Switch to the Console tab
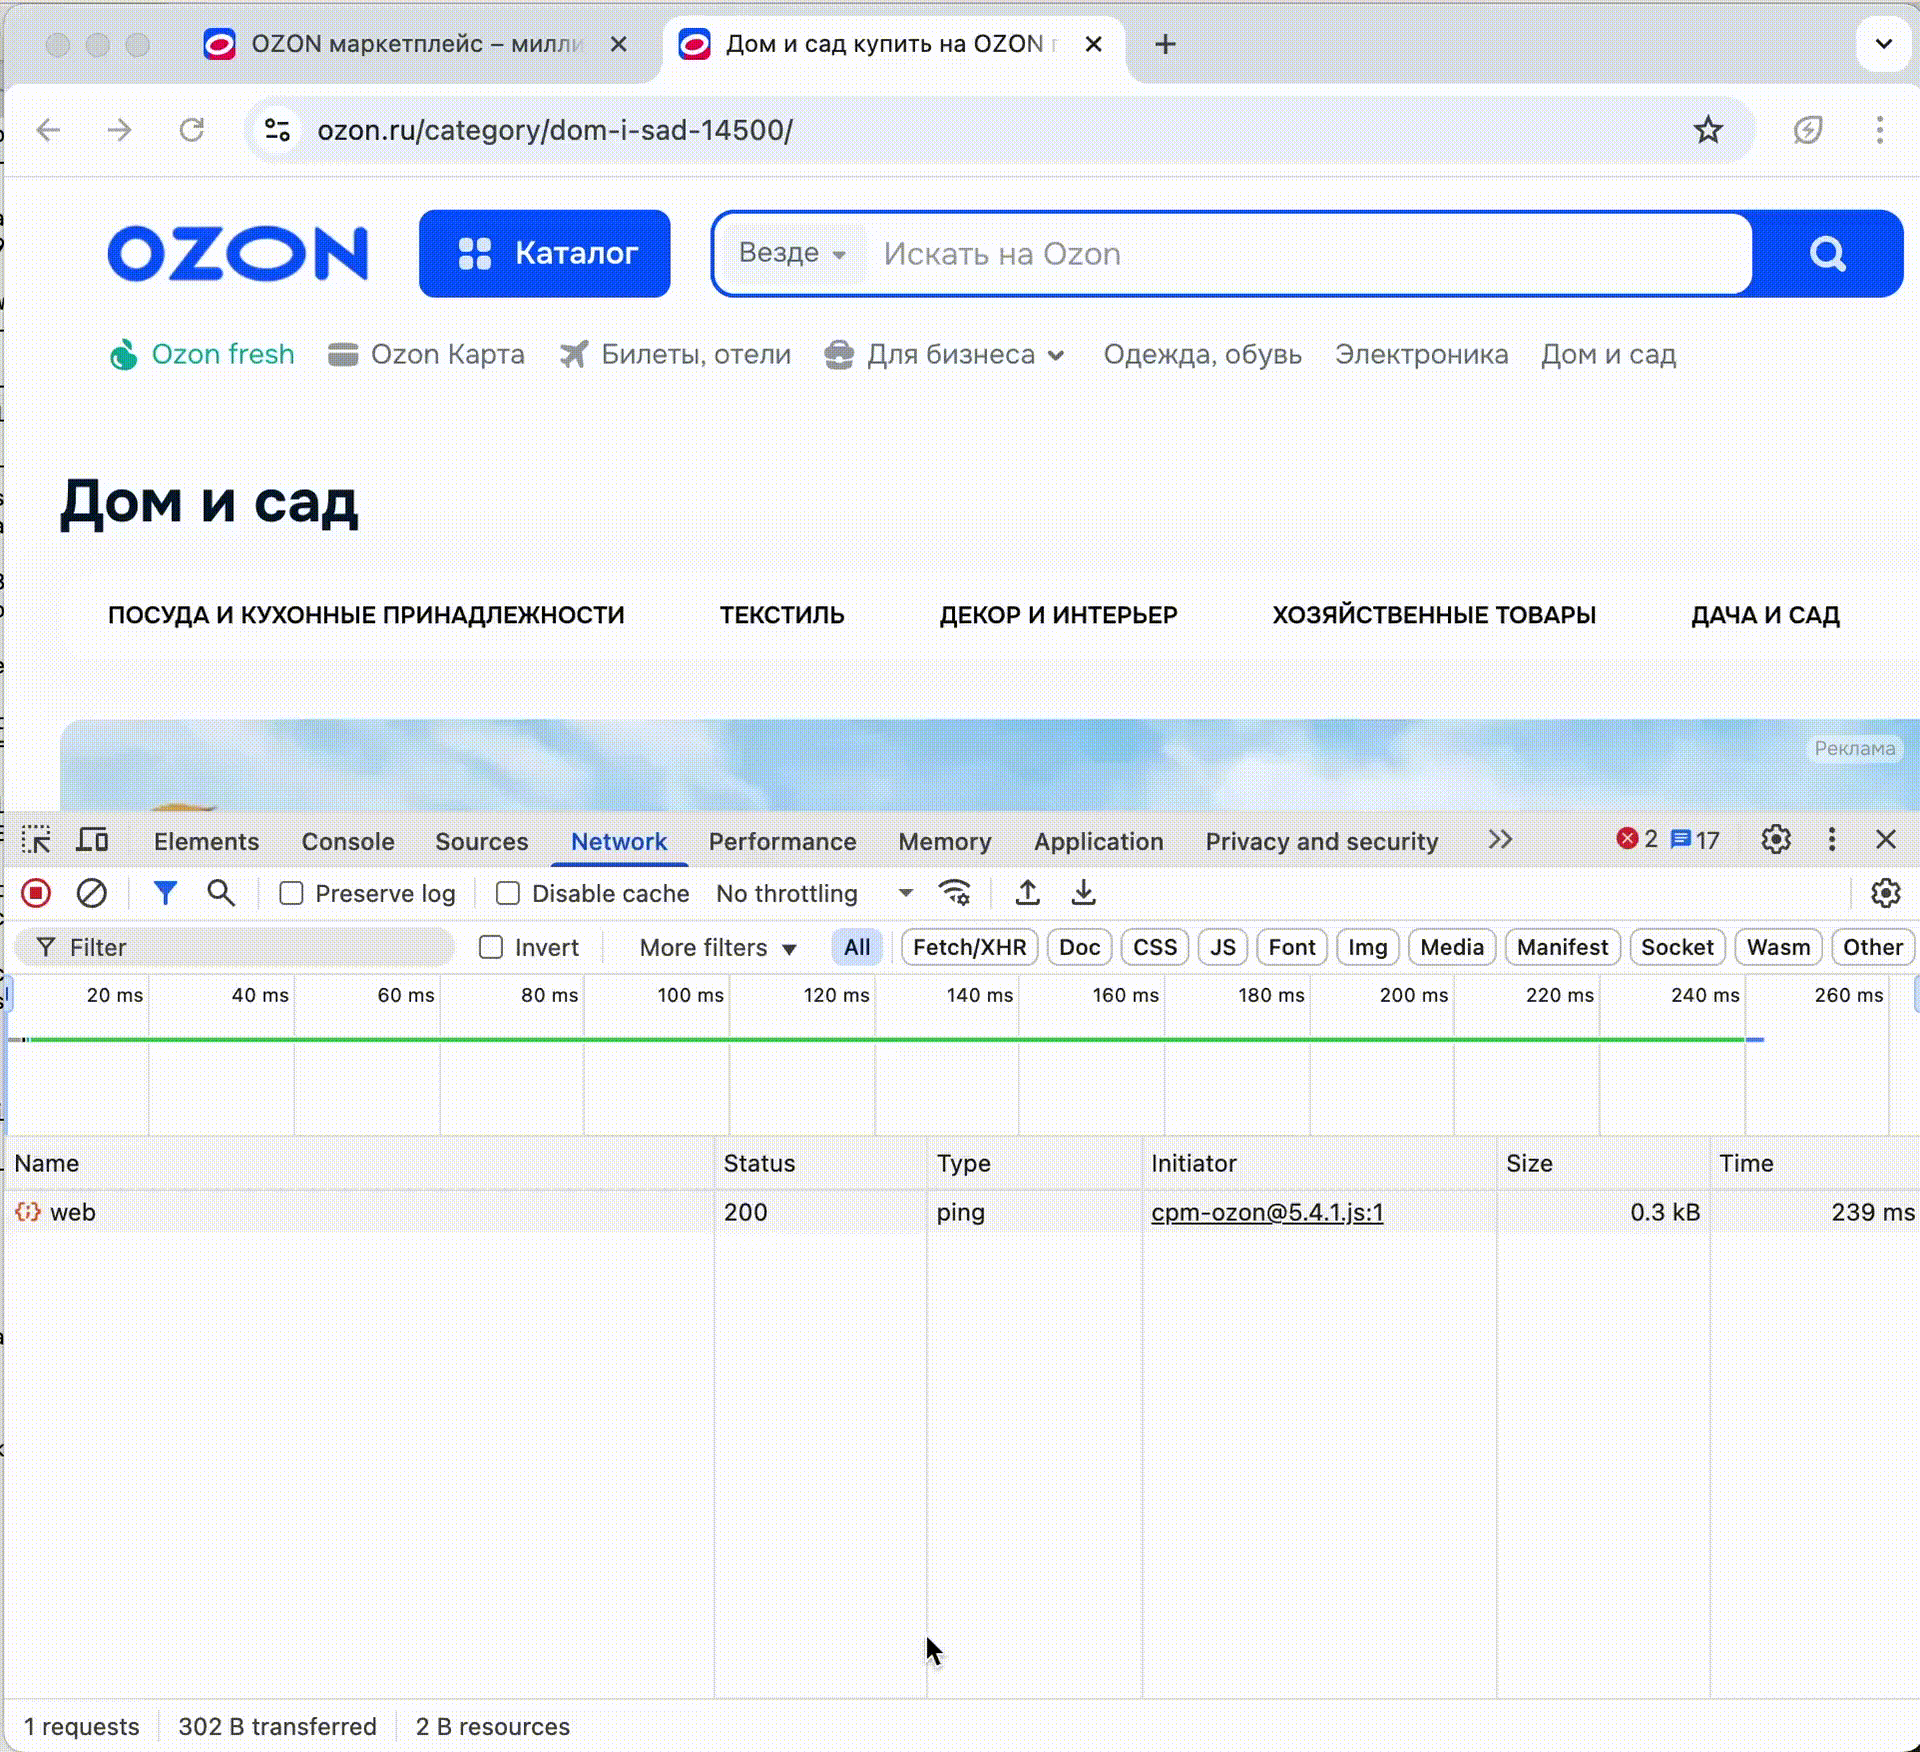Screen dimensions: 1920x1752 point(347,841)
